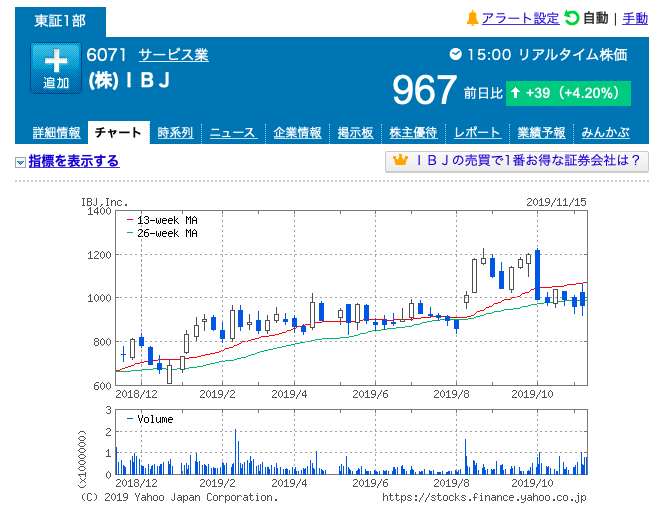Click the stock code 6071
Screen dimensions: 658x512
pyautogui.click(x=106, y=55)
